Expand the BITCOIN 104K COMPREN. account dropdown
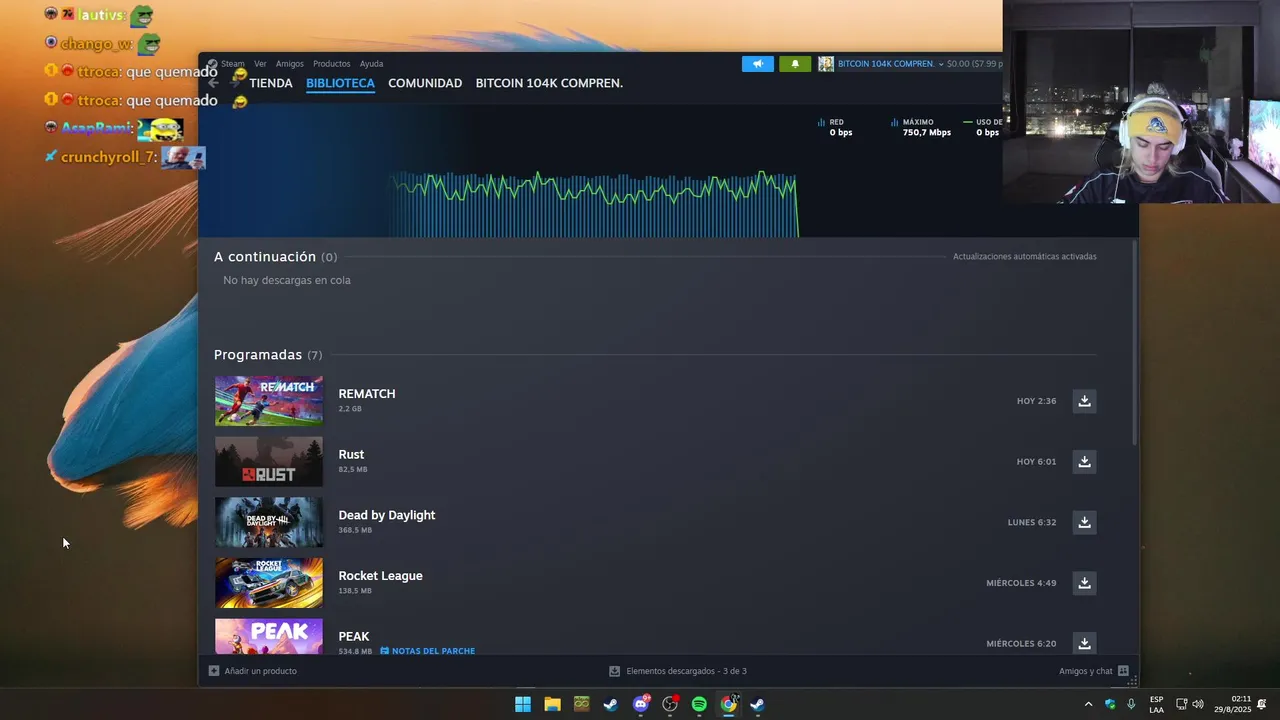Screen dimensions: 1280x720 (890, 64)
